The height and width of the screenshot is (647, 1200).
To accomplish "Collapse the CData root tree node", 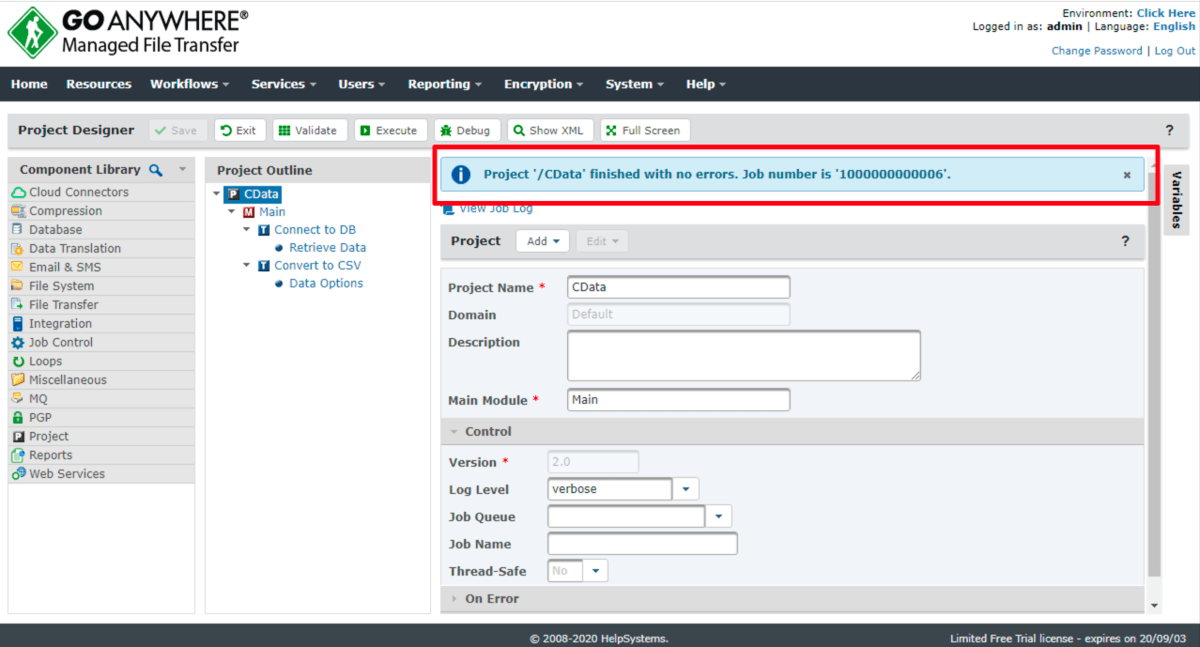I will (x=217, y=195).
